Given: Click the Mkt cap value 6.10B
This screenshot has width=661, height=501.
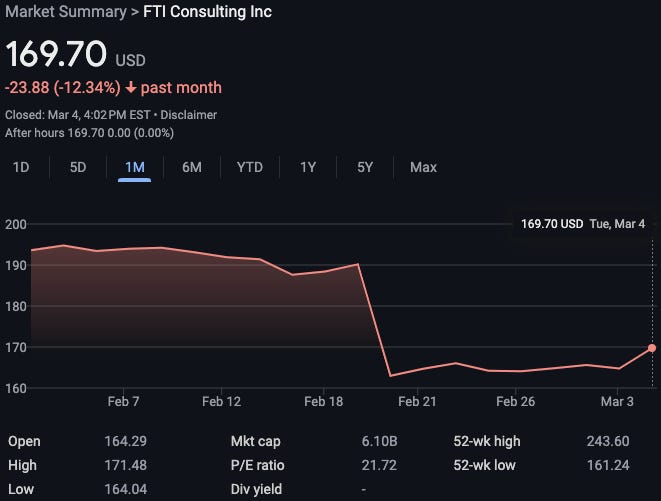Looking at the screenshot, I should pyautogui.click(x=379, y=441).
